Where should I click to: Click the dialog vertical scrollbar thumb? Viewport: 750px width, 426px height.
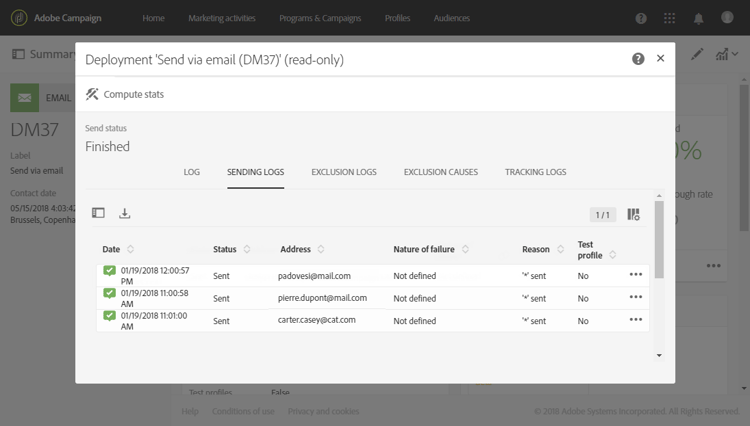(x=659, y=239)
